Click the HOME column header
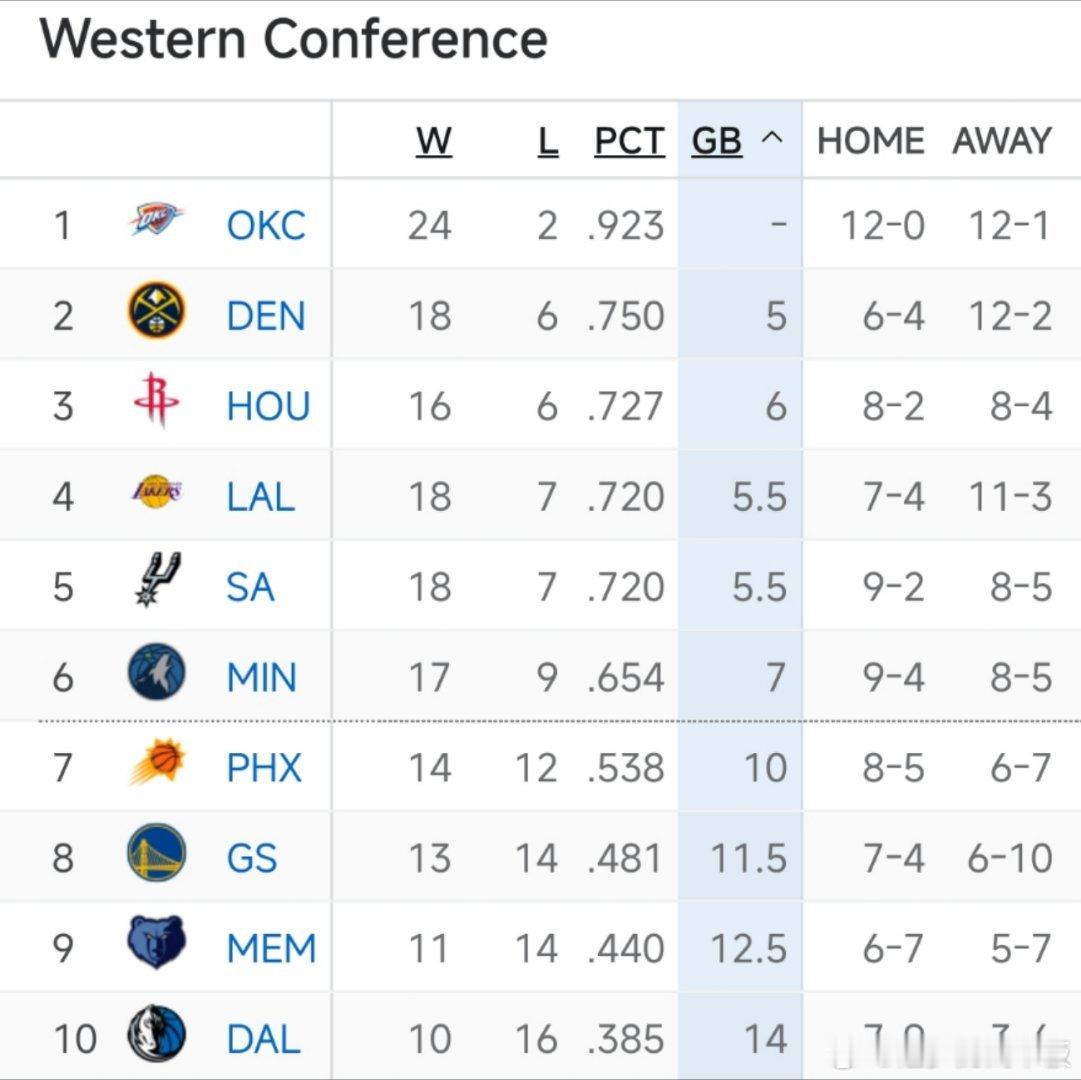 870,141
